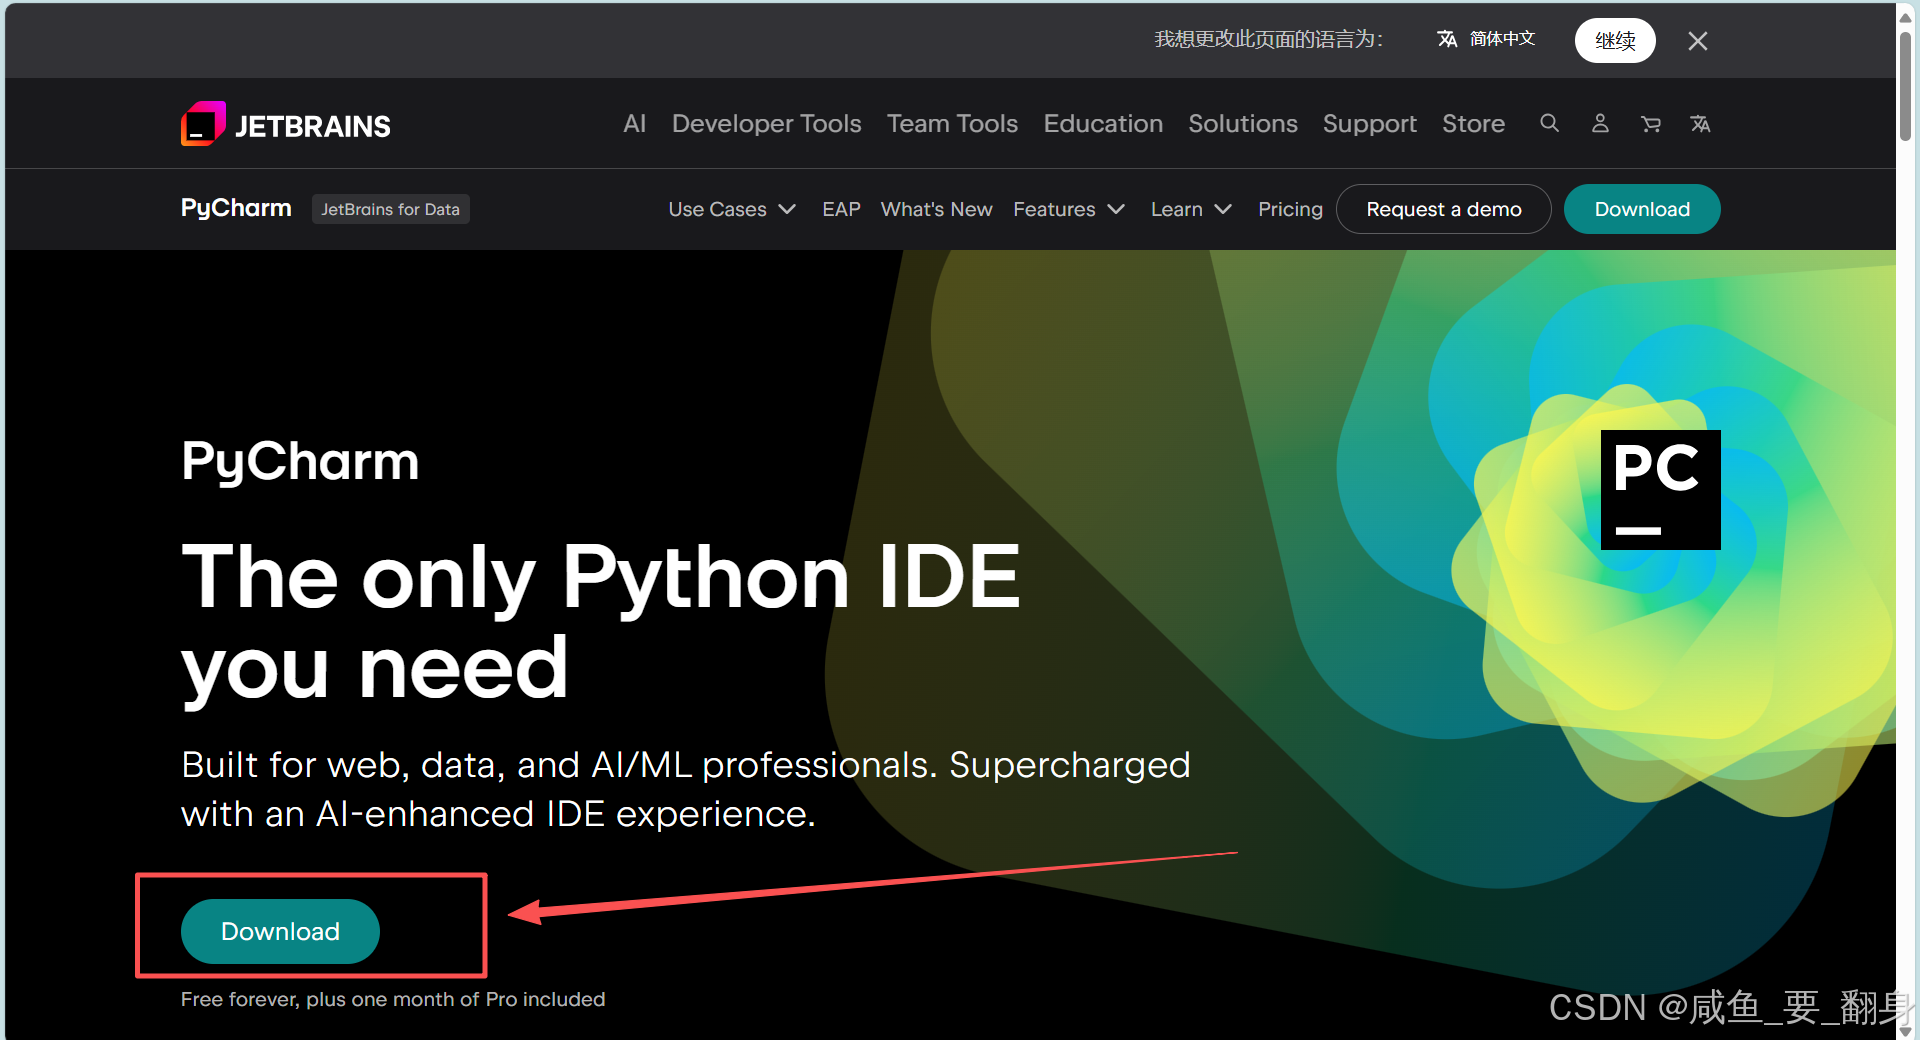
Task: Click the PyCharm product name link
Action: 236,208
